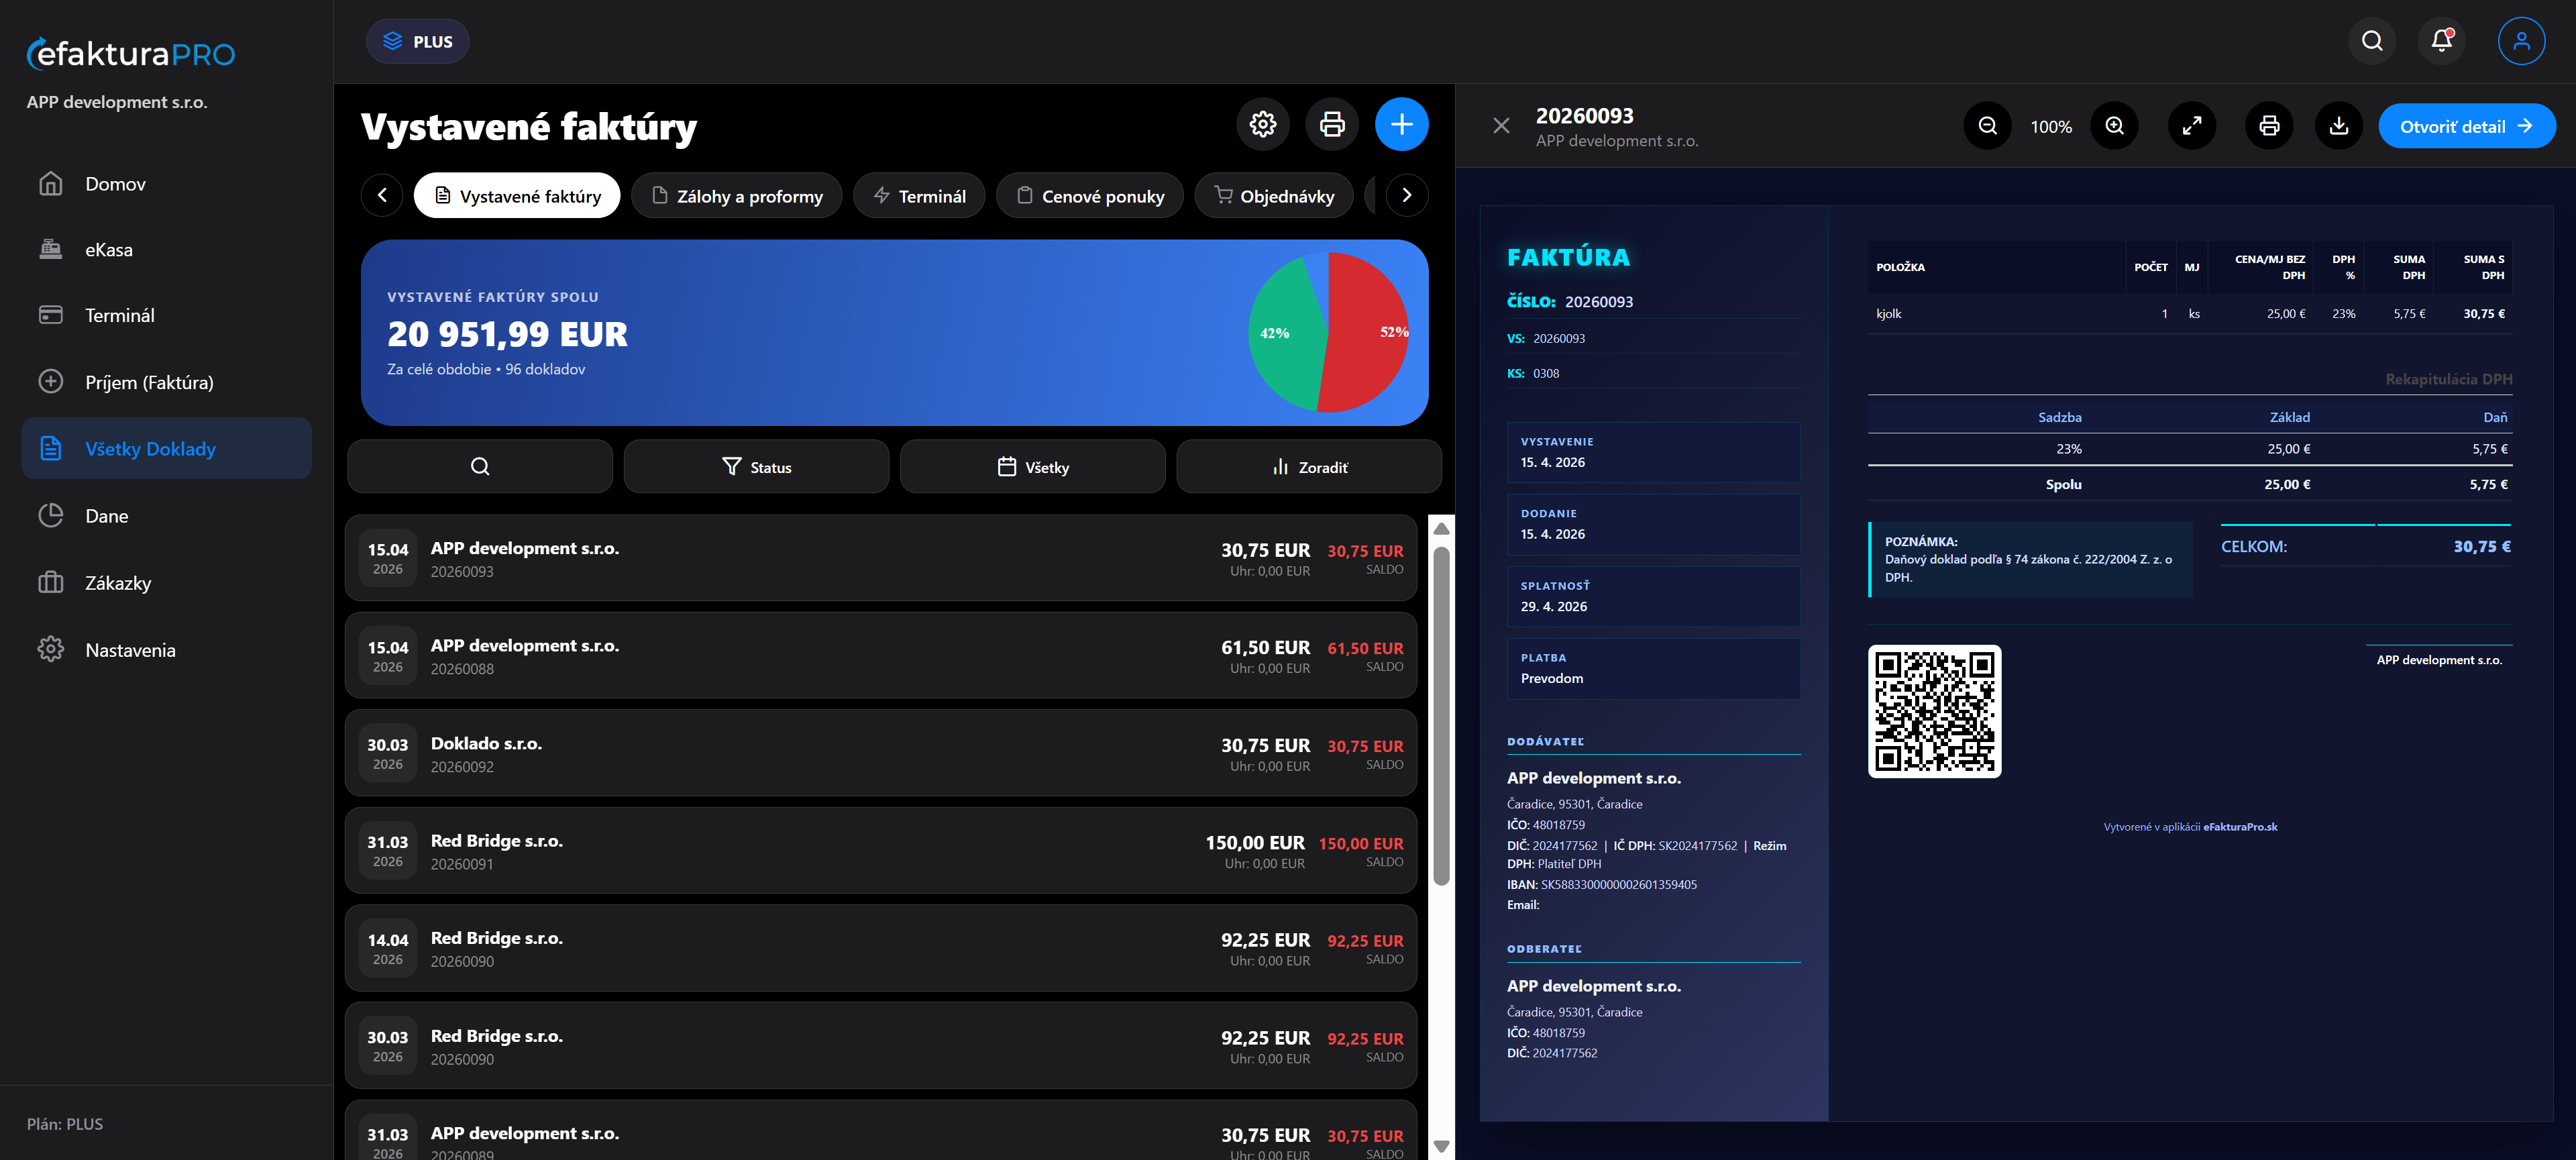
Task: Switch to the Vystavené faktúry tab
Action: pos(517,196)
